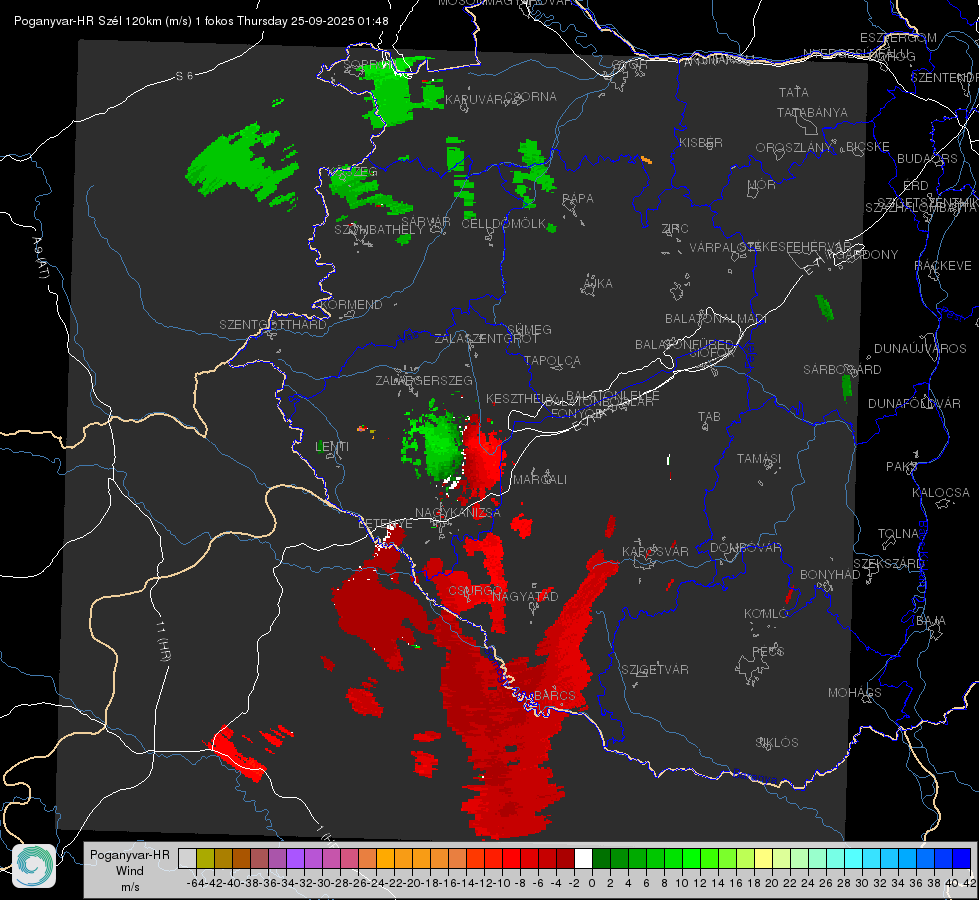
Task: Click the cyan swatch above 30
Action: (x=854, y=858)
